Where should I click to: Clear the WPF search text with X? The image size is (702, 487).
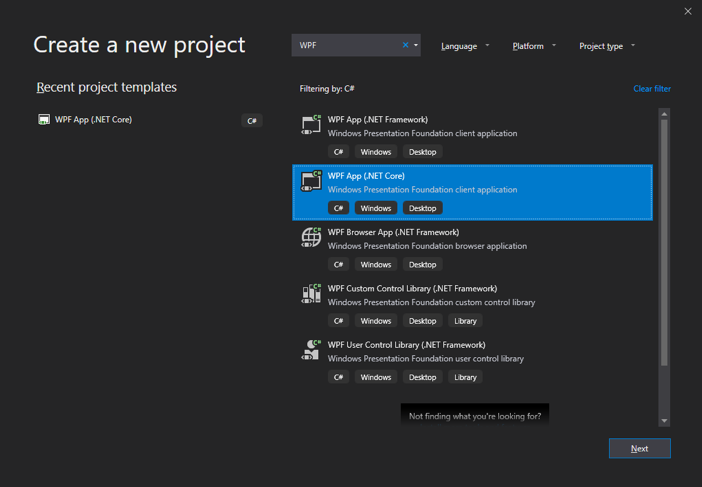[x=405, y=45]
